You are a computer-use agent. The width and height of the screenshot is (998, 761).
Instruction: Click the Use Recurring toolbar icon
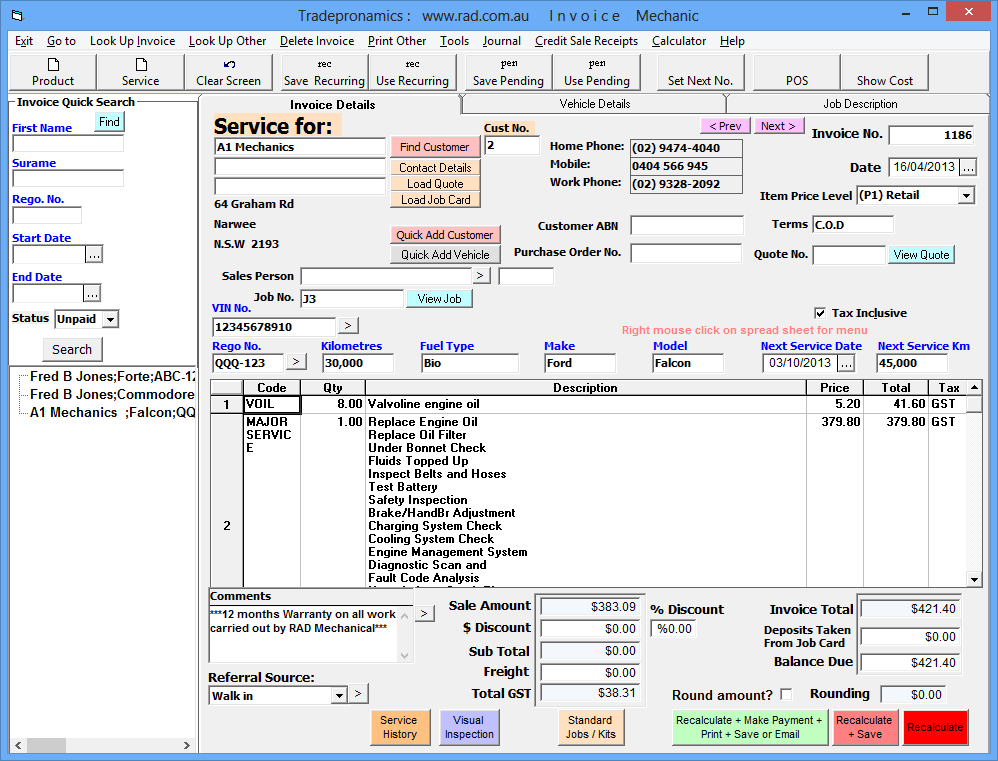tap(412, 72)
